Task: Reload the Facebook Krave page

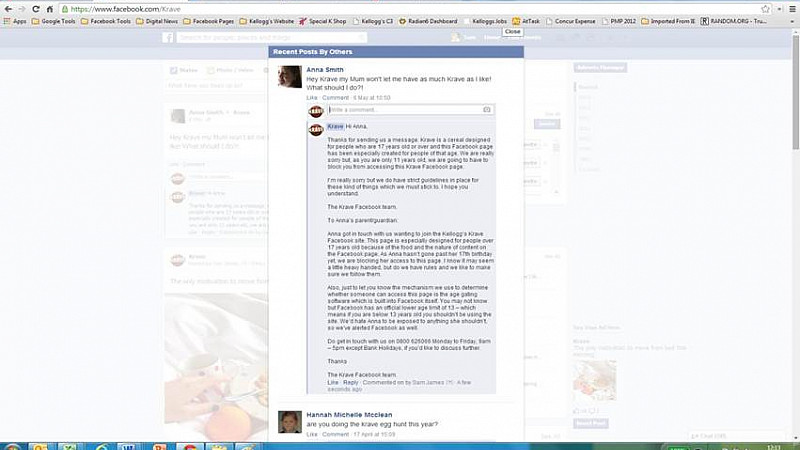Action: tap(36, 9)
